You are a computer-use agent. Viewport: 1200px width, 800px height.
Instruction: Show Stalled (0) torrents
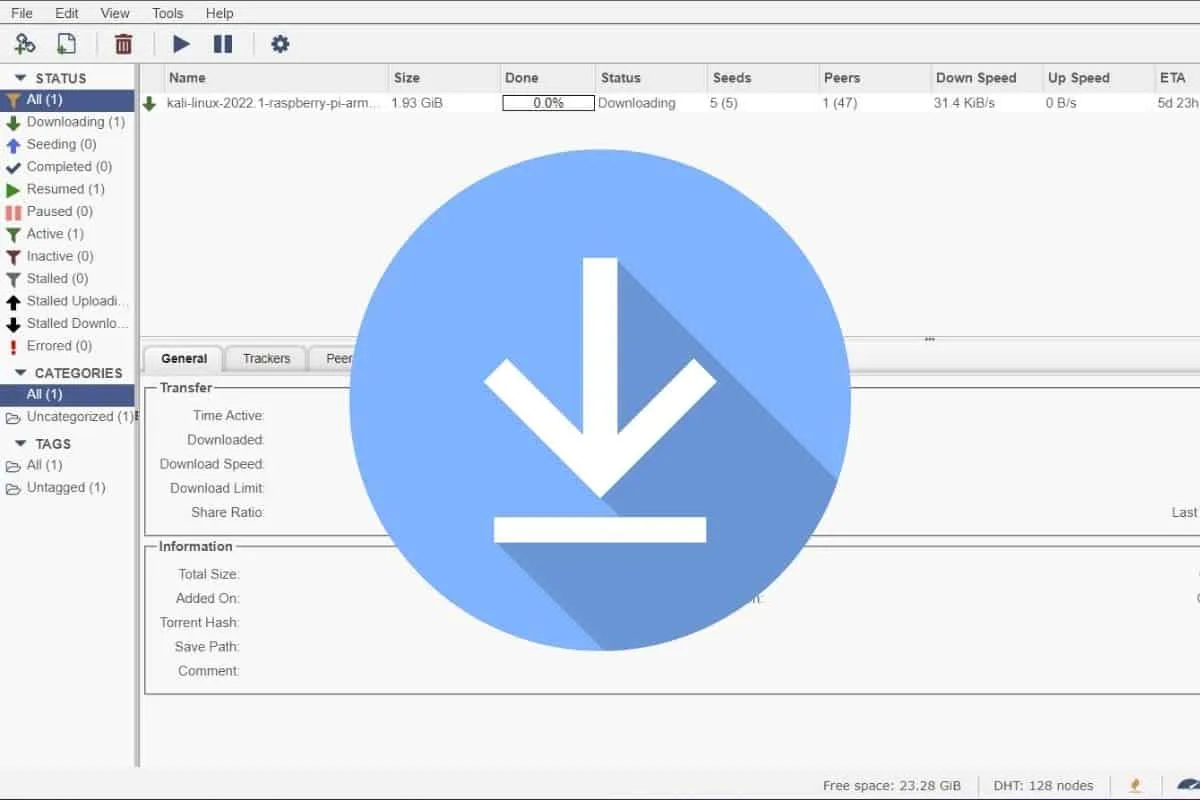(67, 279)
